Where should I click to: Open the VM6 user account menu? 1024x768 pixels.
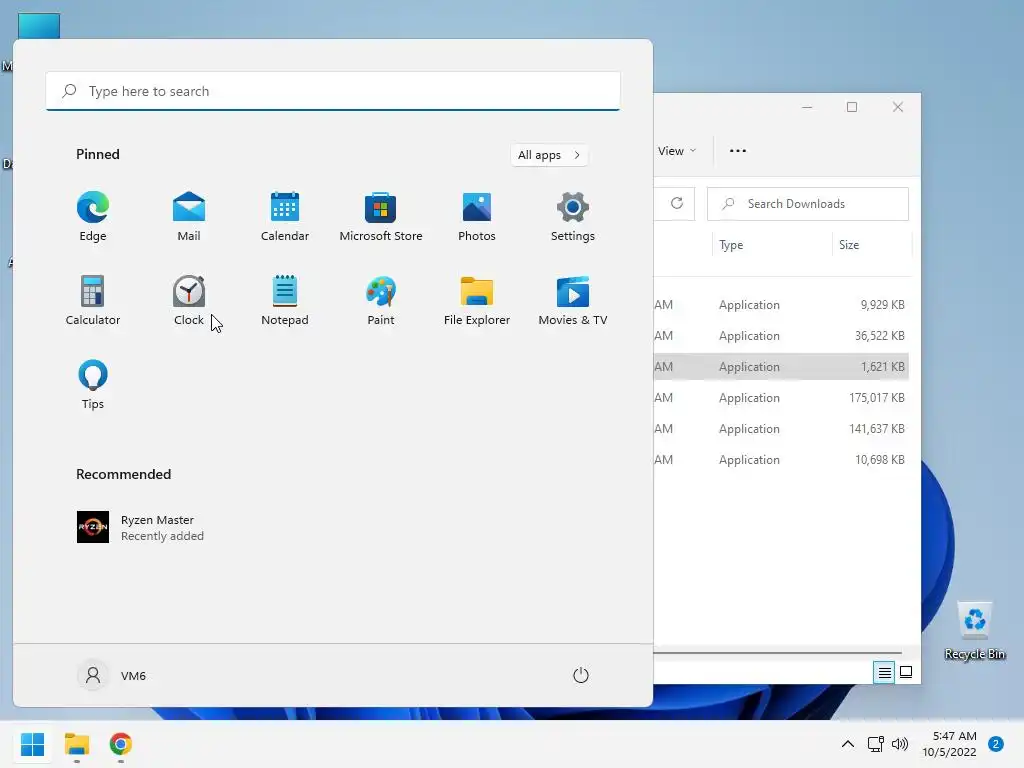[x=112, y=675]
